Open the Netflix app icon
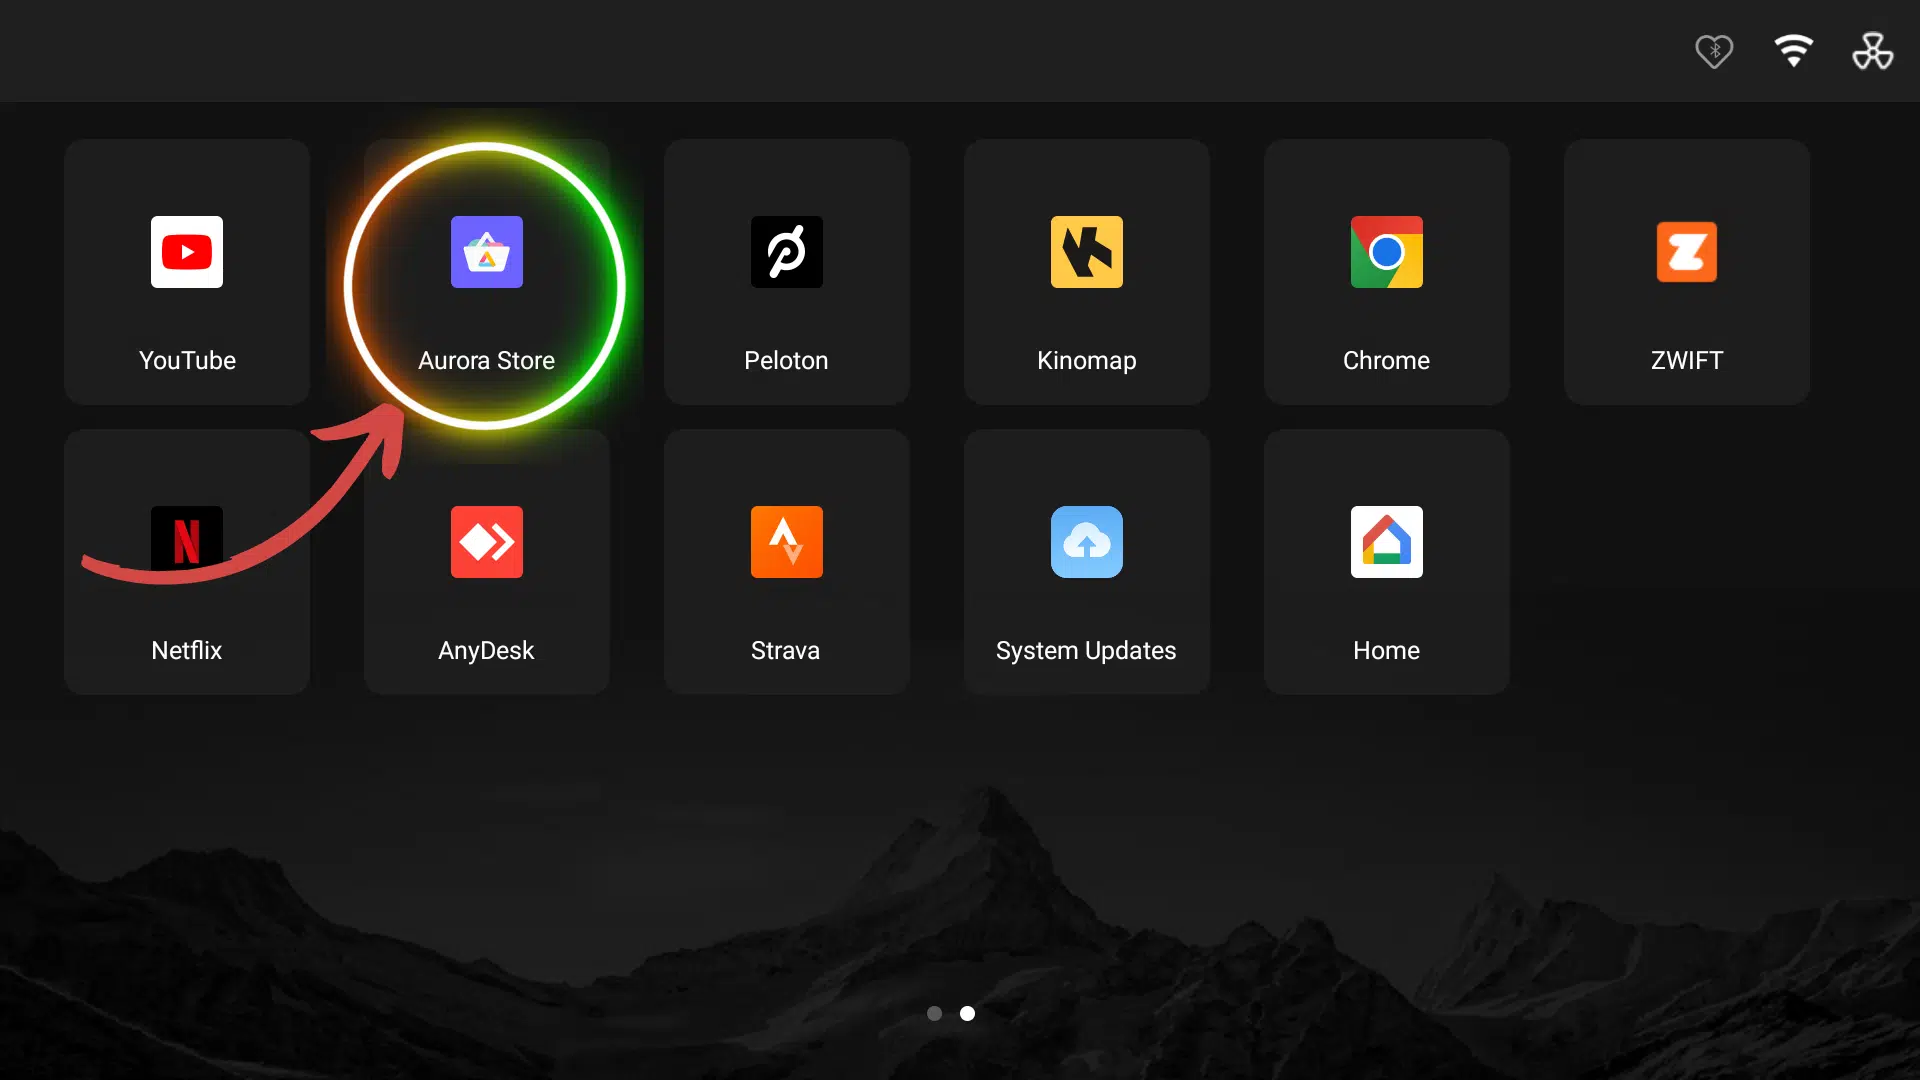The width and height of the screenshot is (1920, 1080). point(187,542)
